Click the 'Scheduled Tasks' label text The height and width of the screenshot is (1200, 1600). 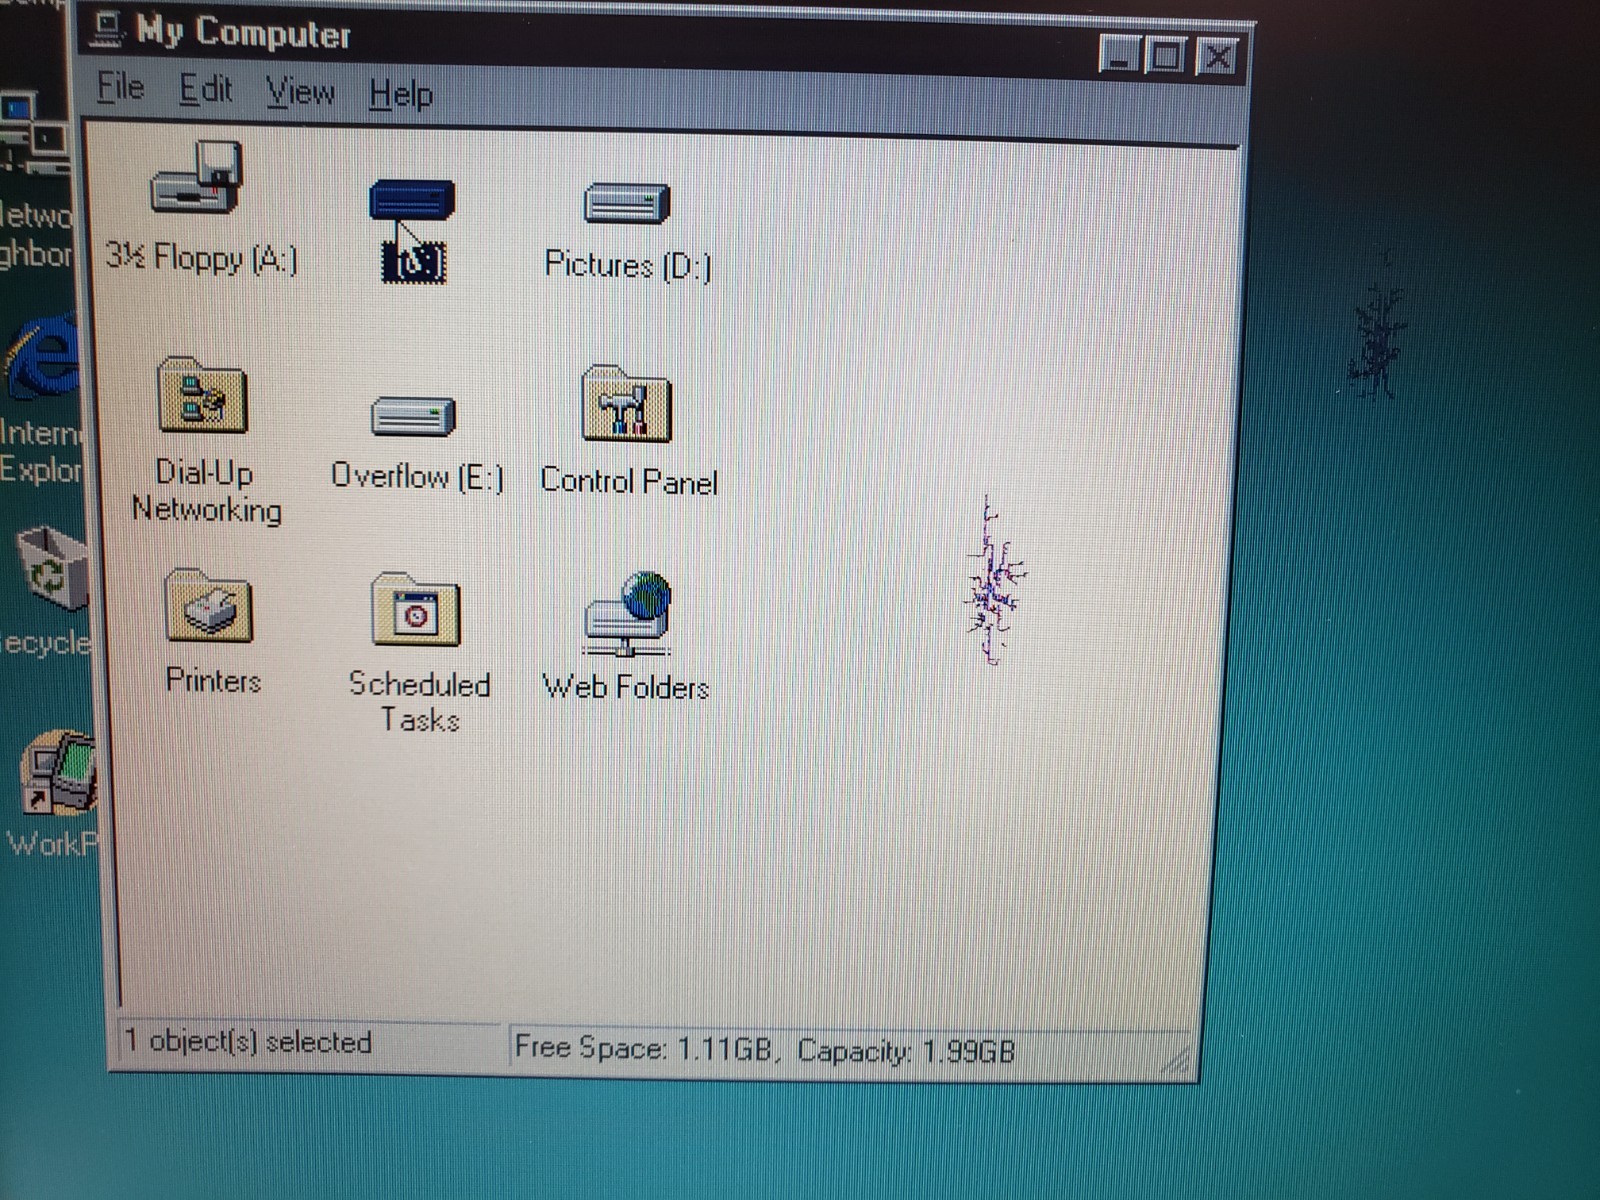(x=420, y=702)
